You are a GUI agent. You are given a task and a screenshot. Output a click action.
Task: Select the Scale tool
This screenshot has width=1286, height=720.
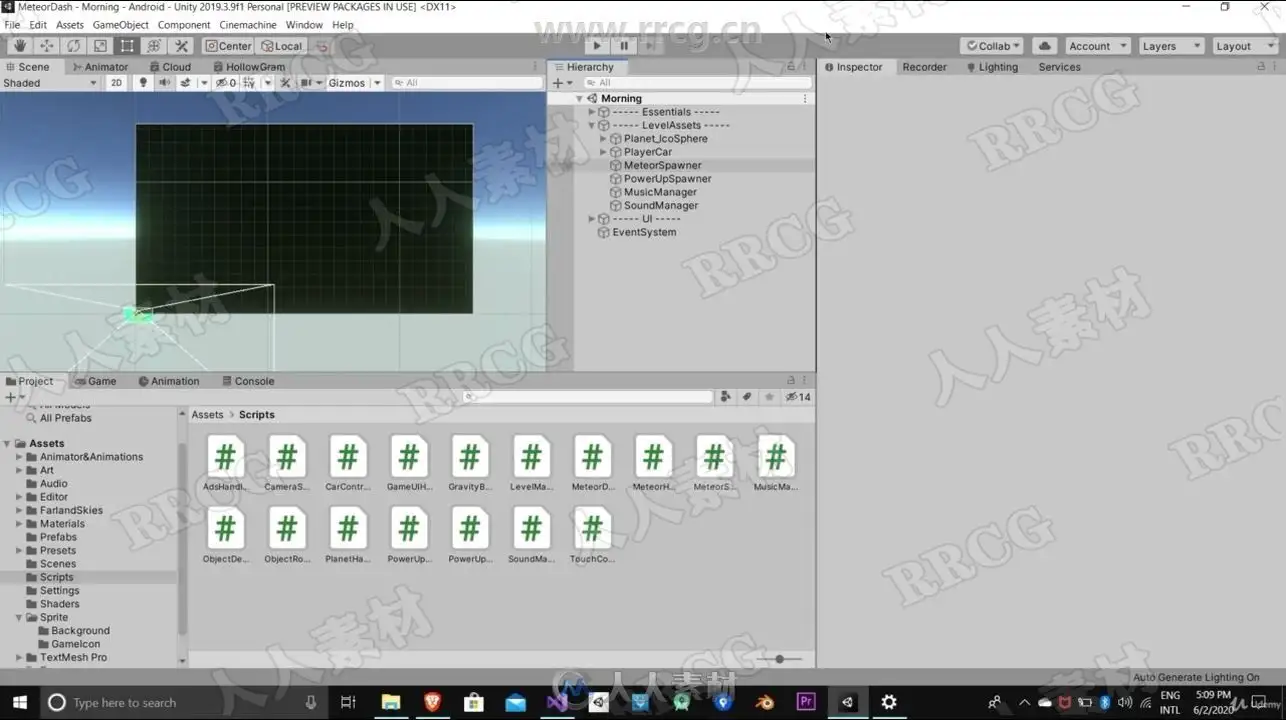100,46
